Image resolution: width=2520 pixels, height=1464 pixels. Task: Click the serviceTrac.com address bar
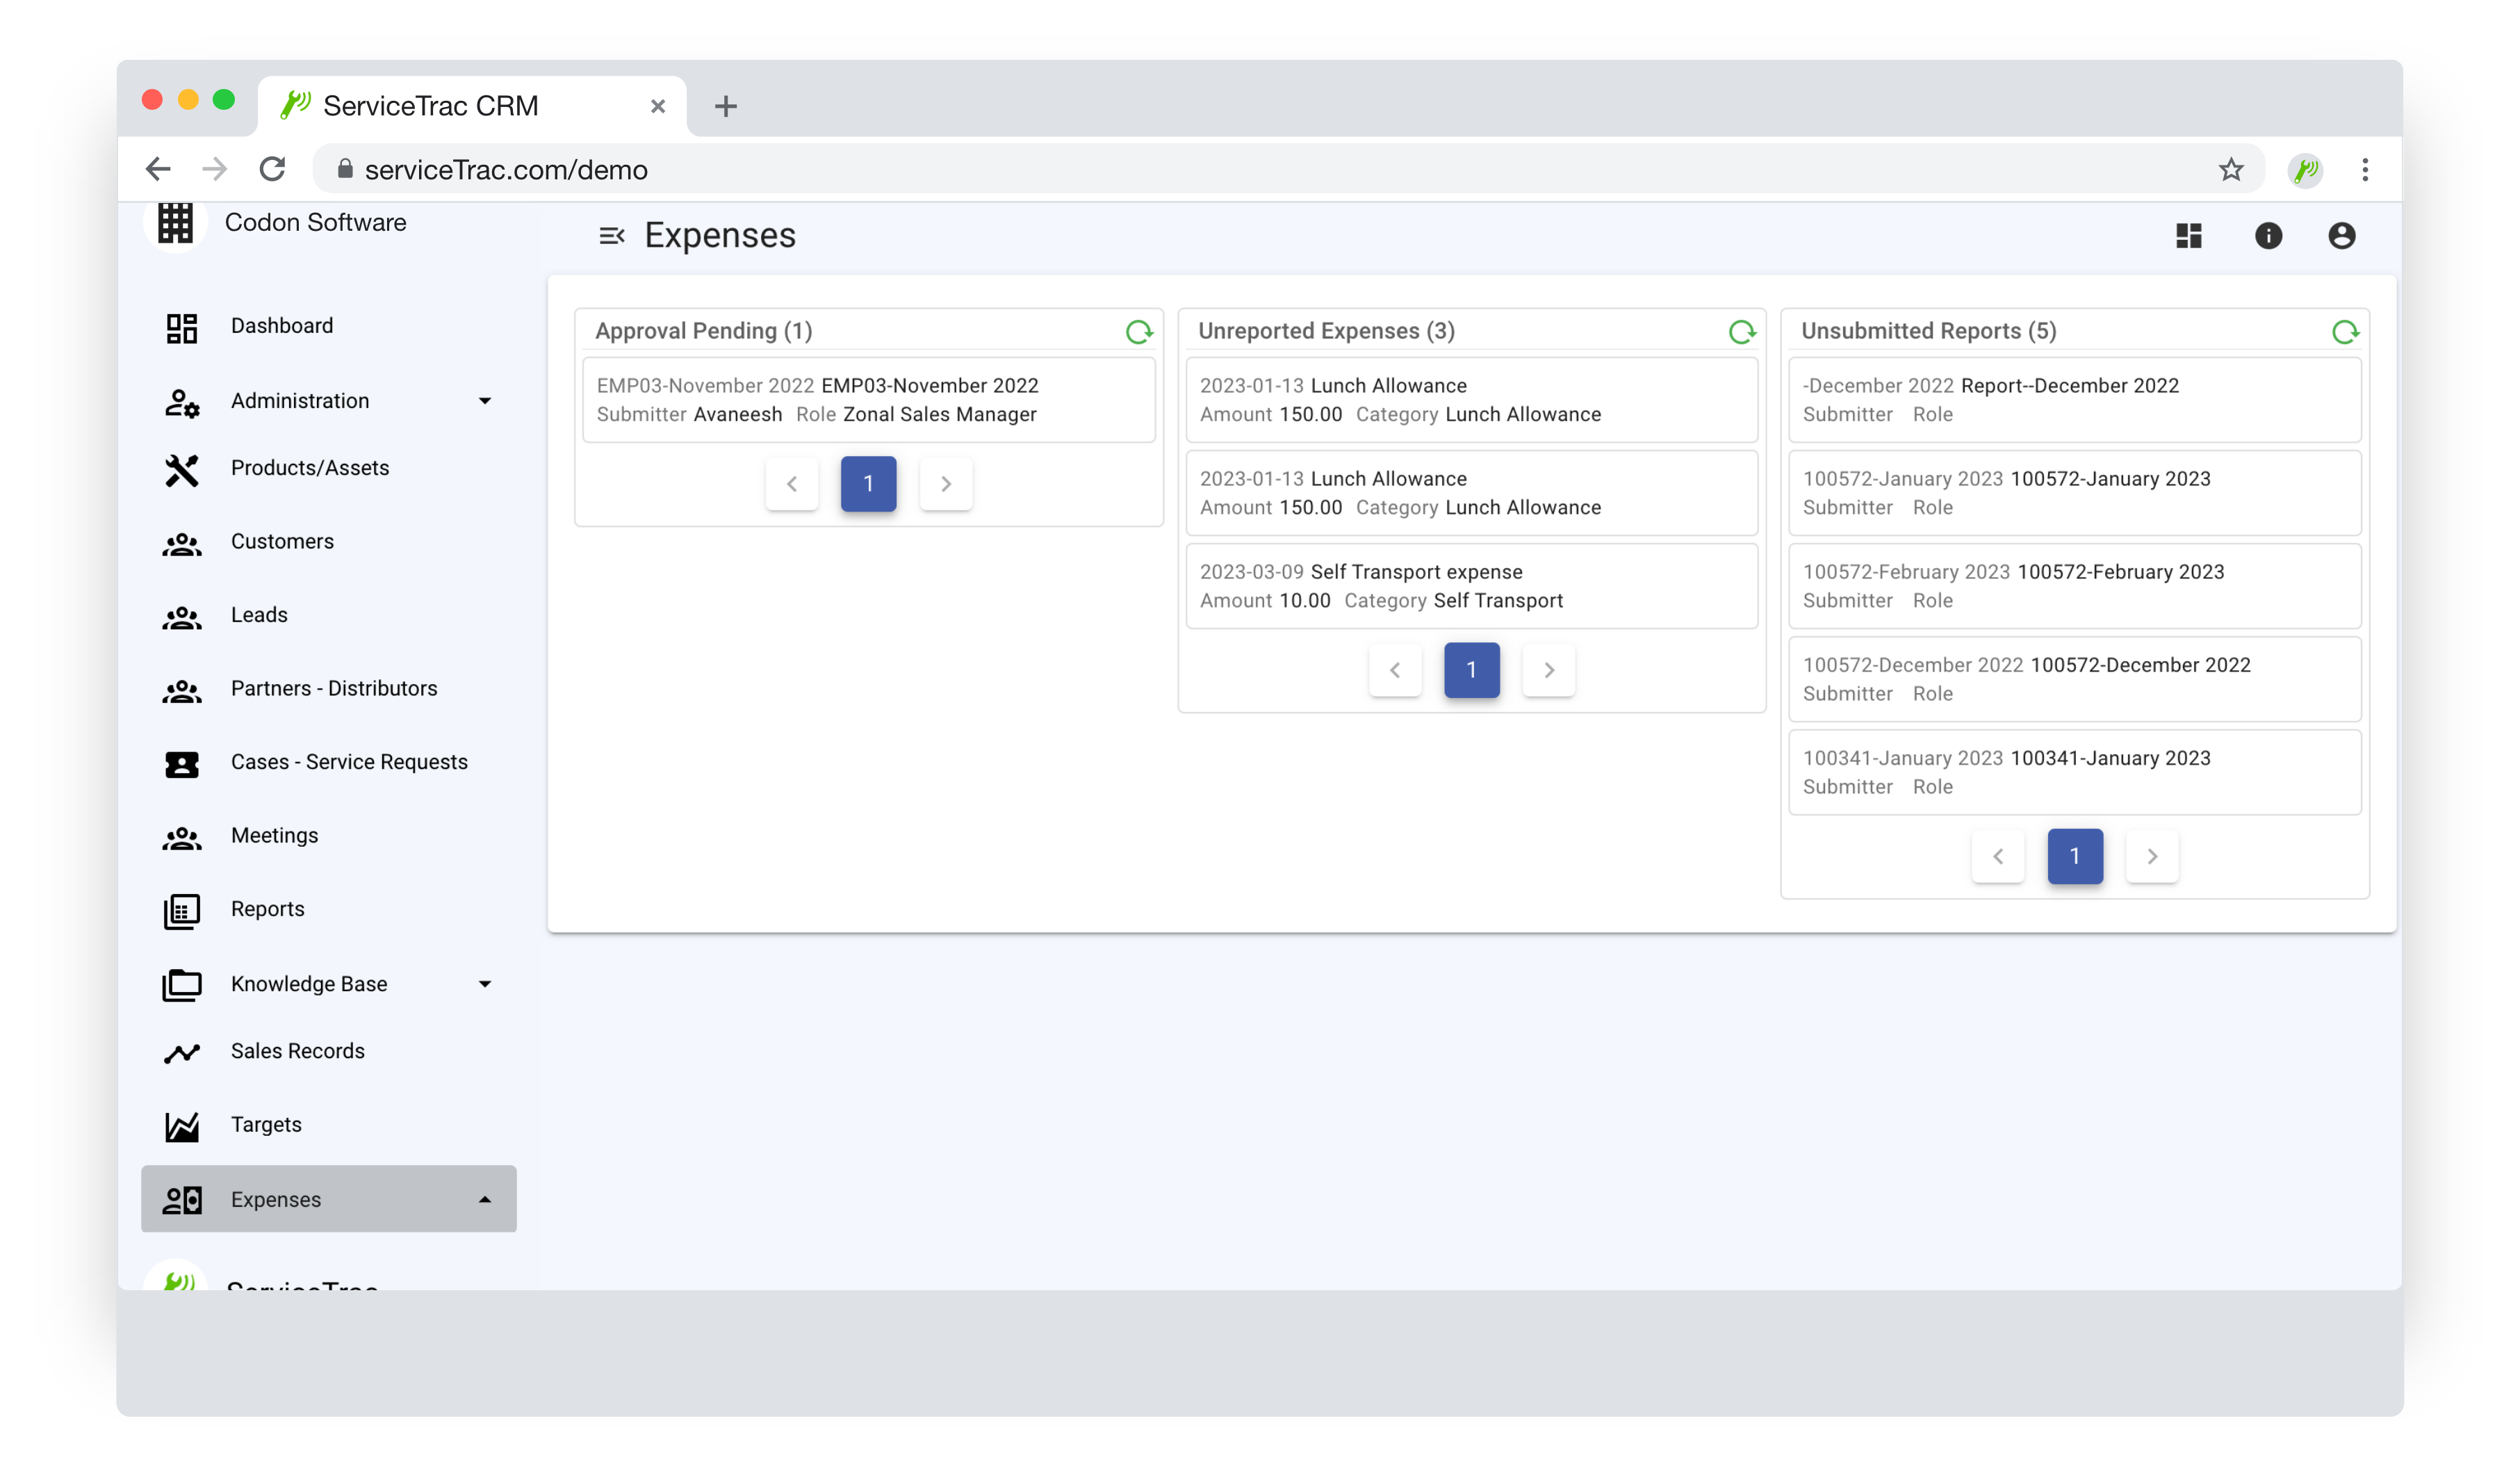click(505, 169)
